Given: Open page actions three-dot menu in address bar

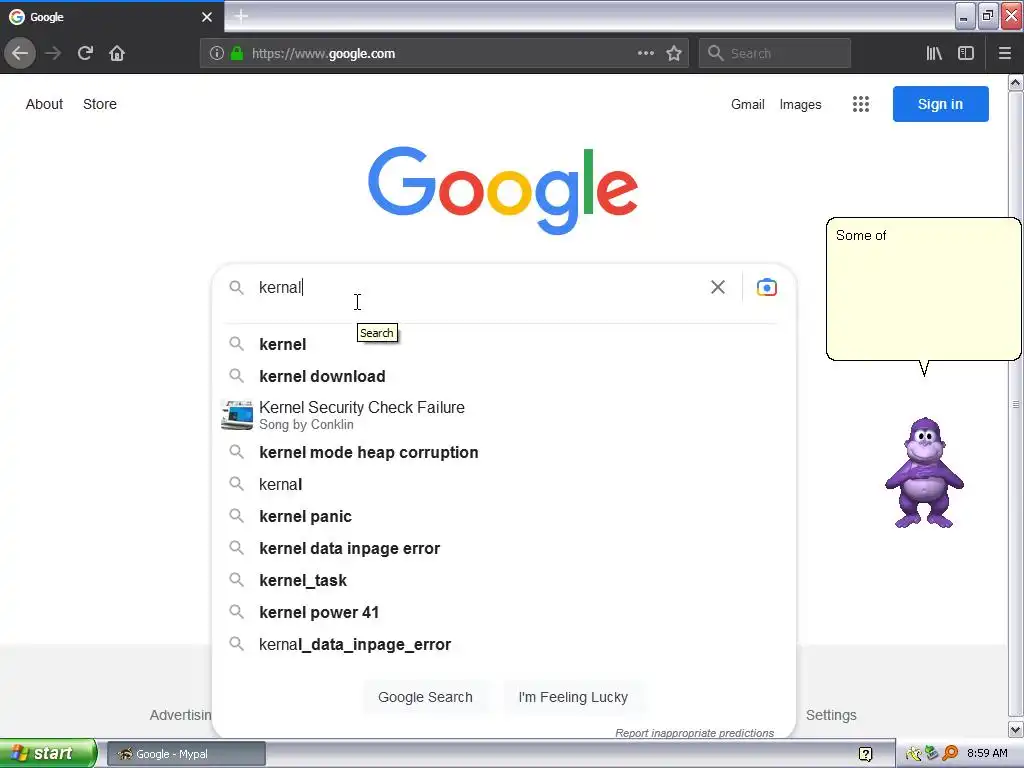Looking at the screenshot, I should 645,53.
